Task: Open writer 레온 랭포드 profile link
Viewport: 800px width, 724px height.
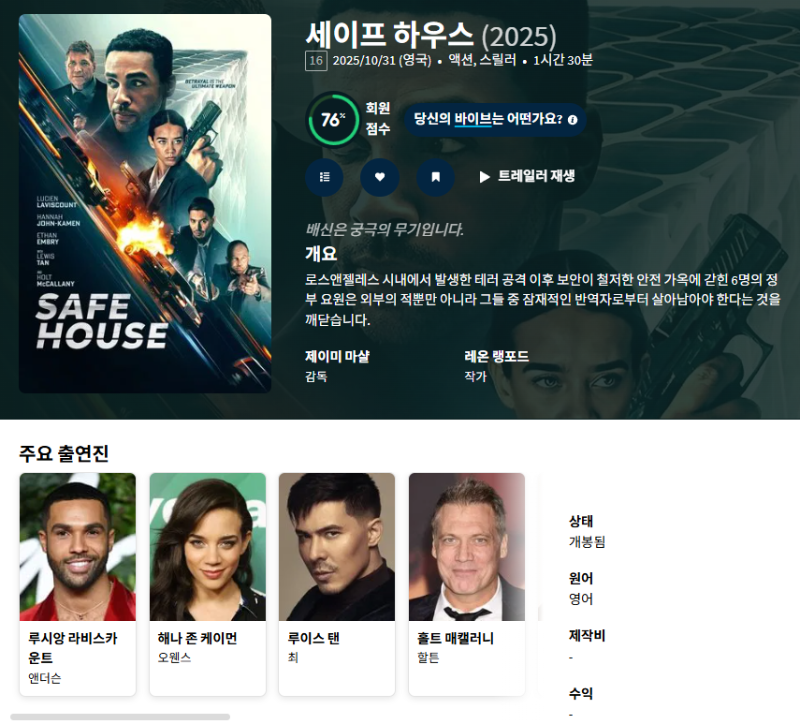Action: pos(496,356)
